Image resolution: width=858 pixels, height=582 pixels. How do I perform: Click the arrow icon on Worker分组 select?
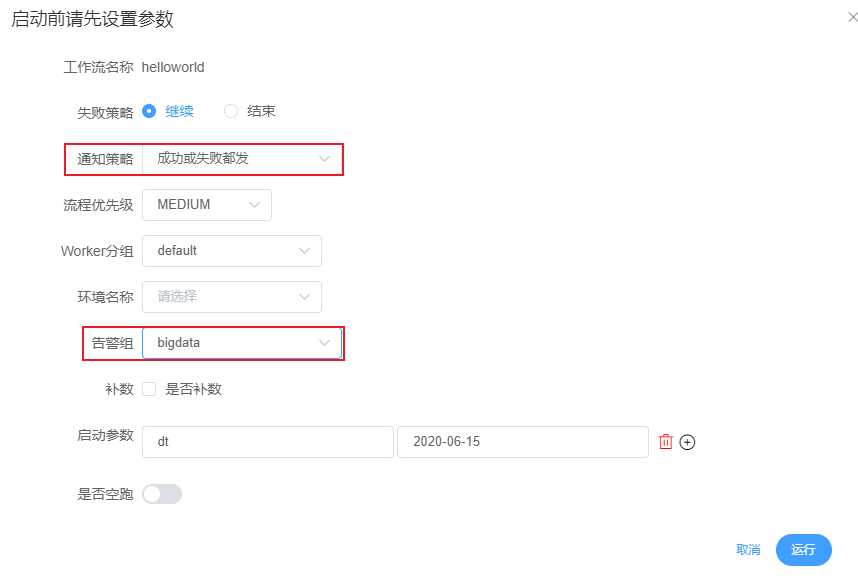click(304, 251)
